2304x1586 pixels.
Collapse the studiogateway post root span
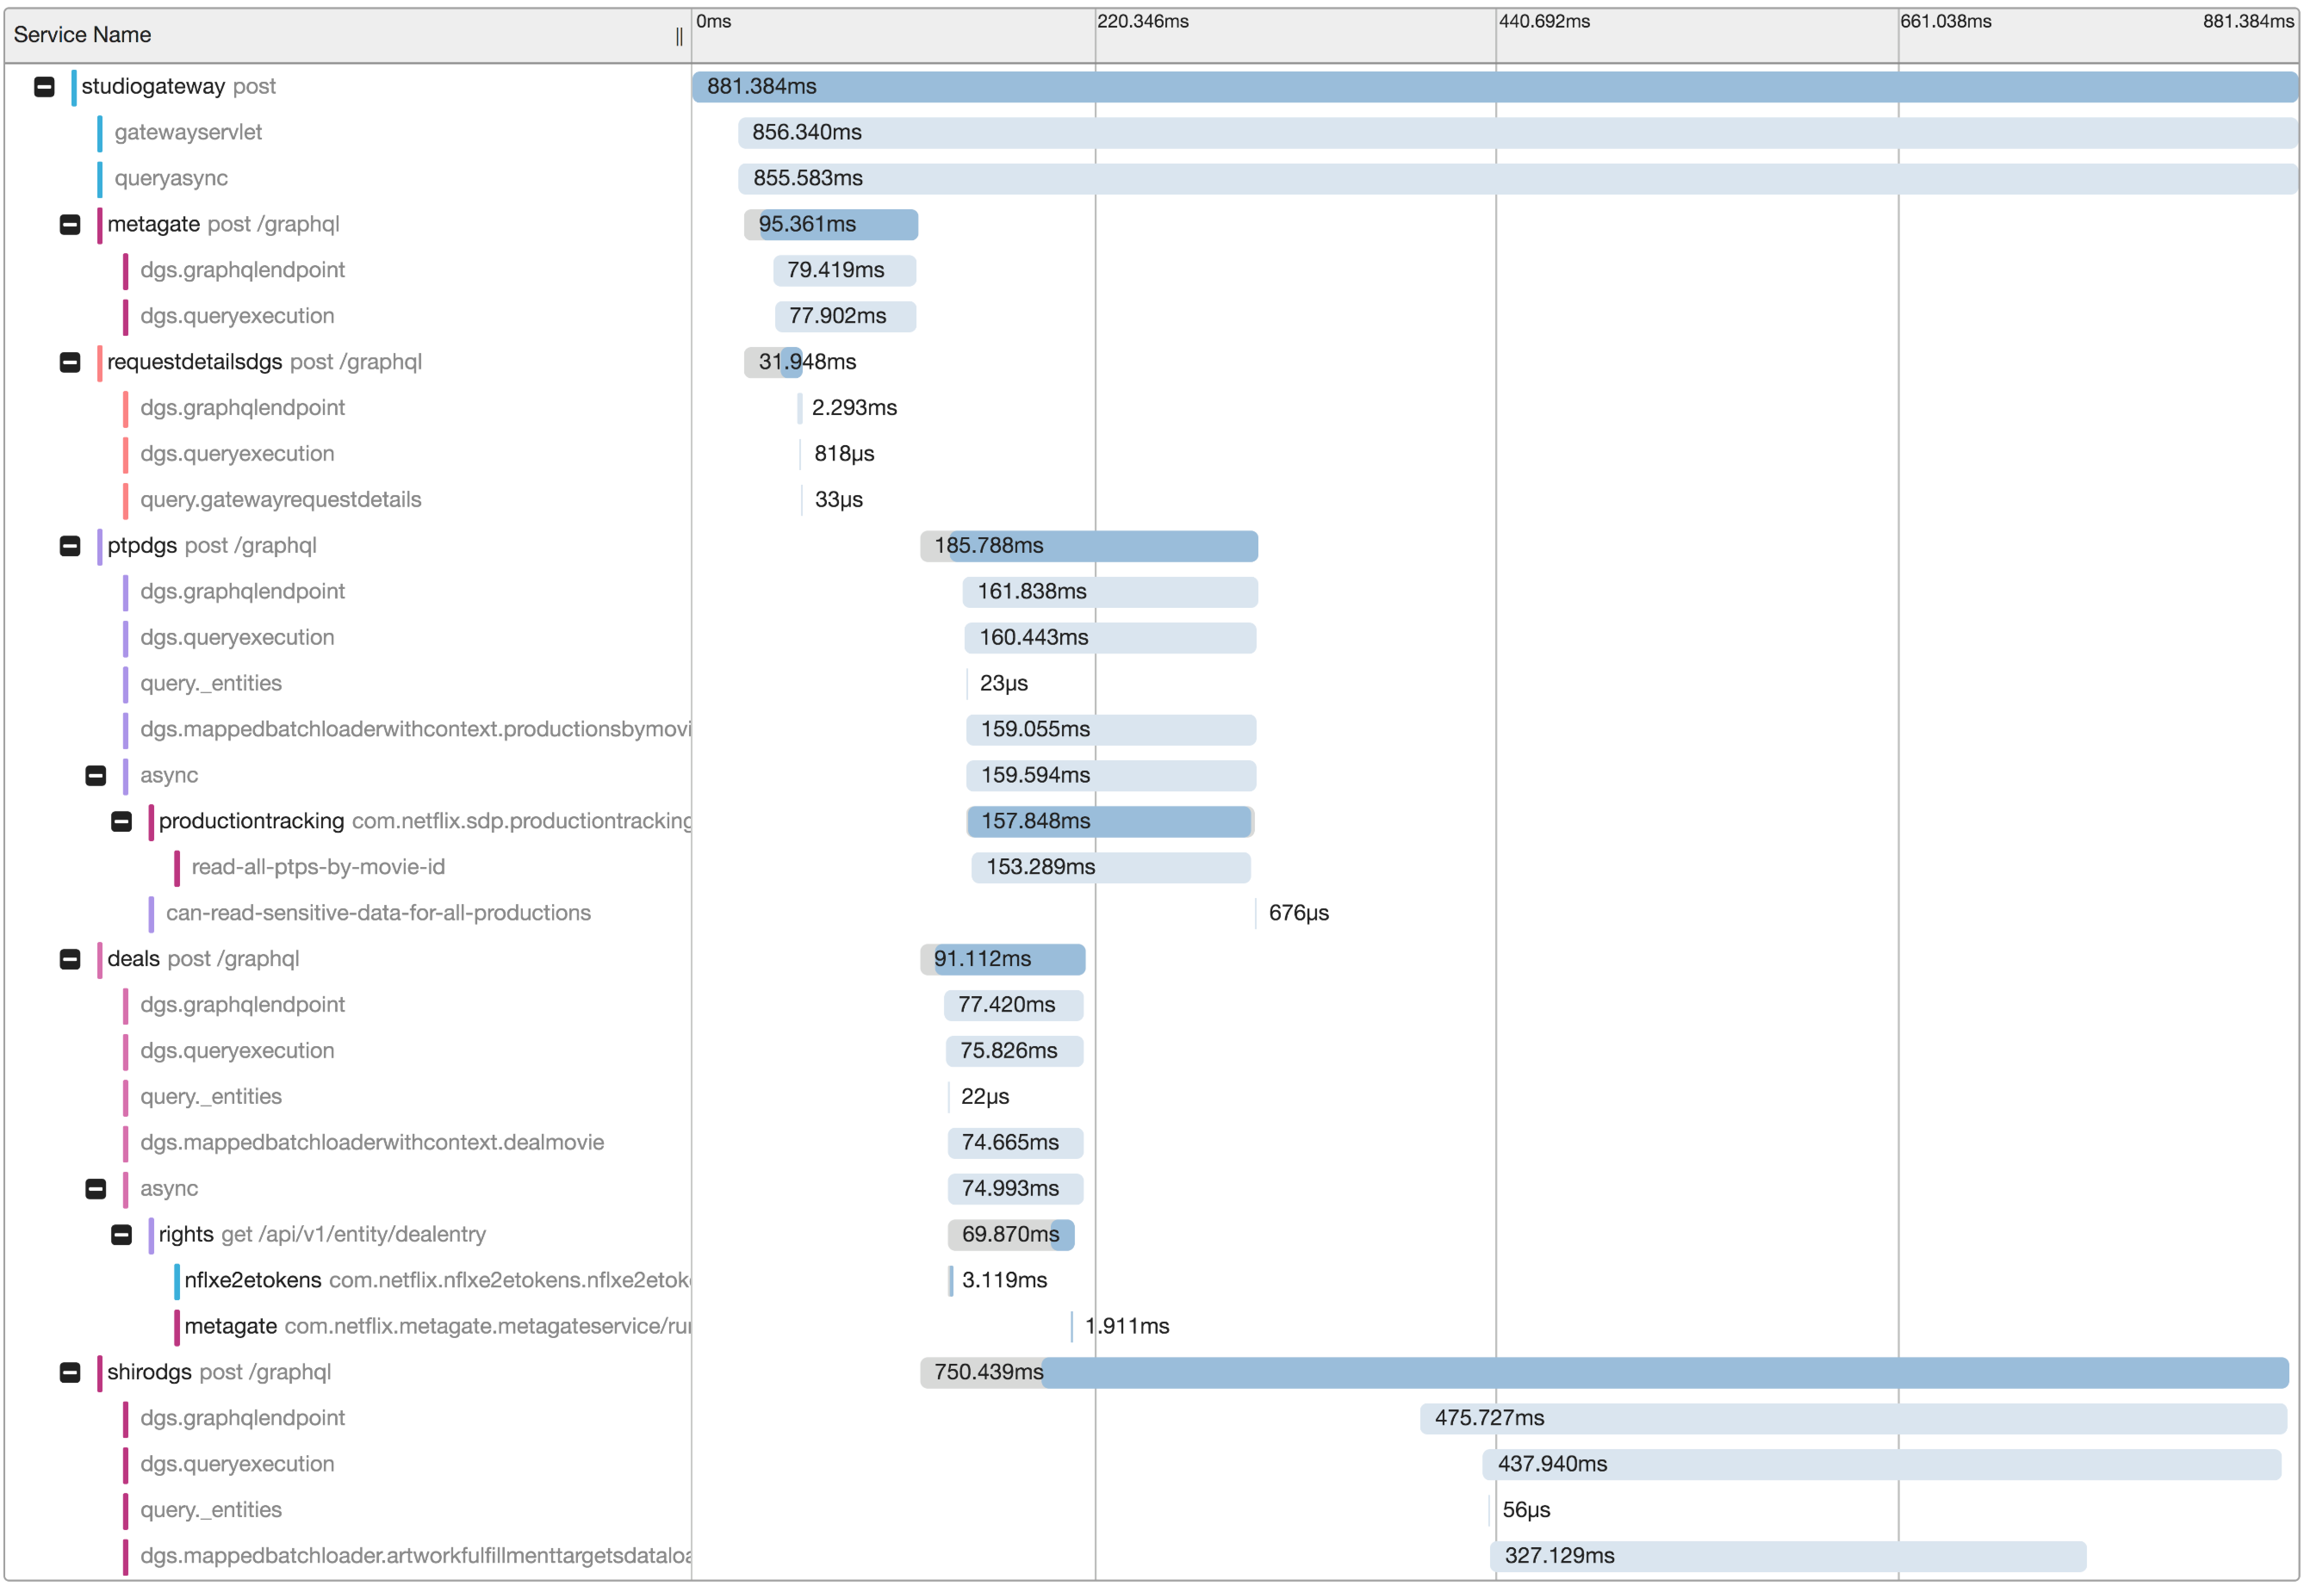click(x=44, y=87)
